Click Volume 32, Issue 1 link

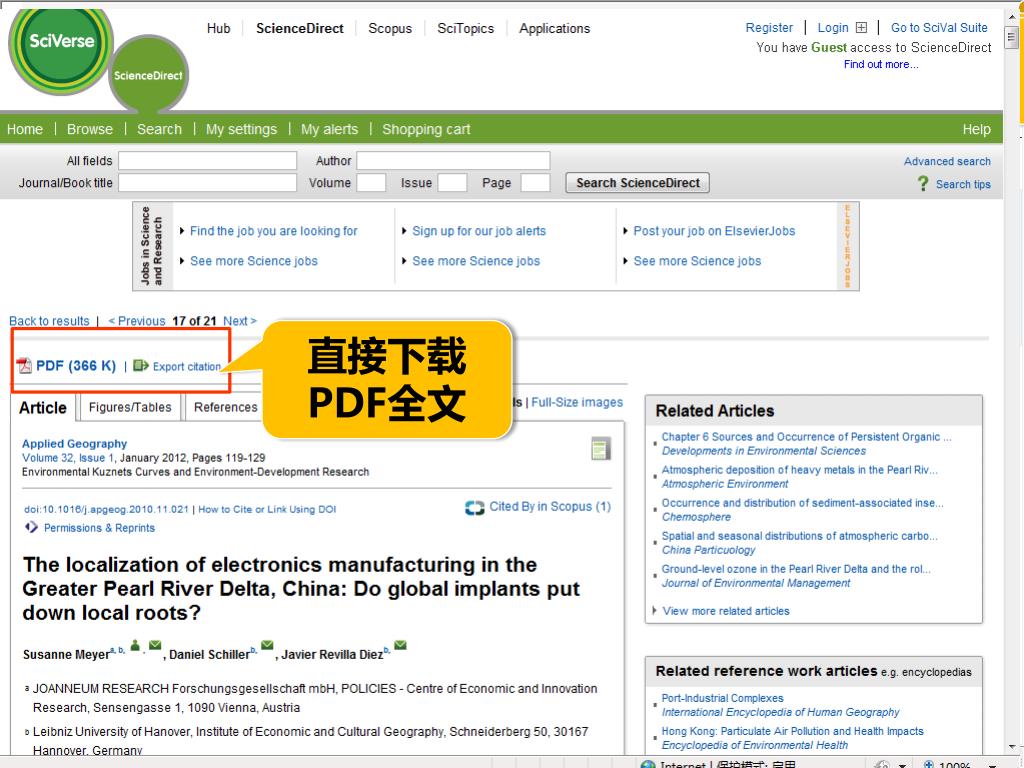pos(68,458)
